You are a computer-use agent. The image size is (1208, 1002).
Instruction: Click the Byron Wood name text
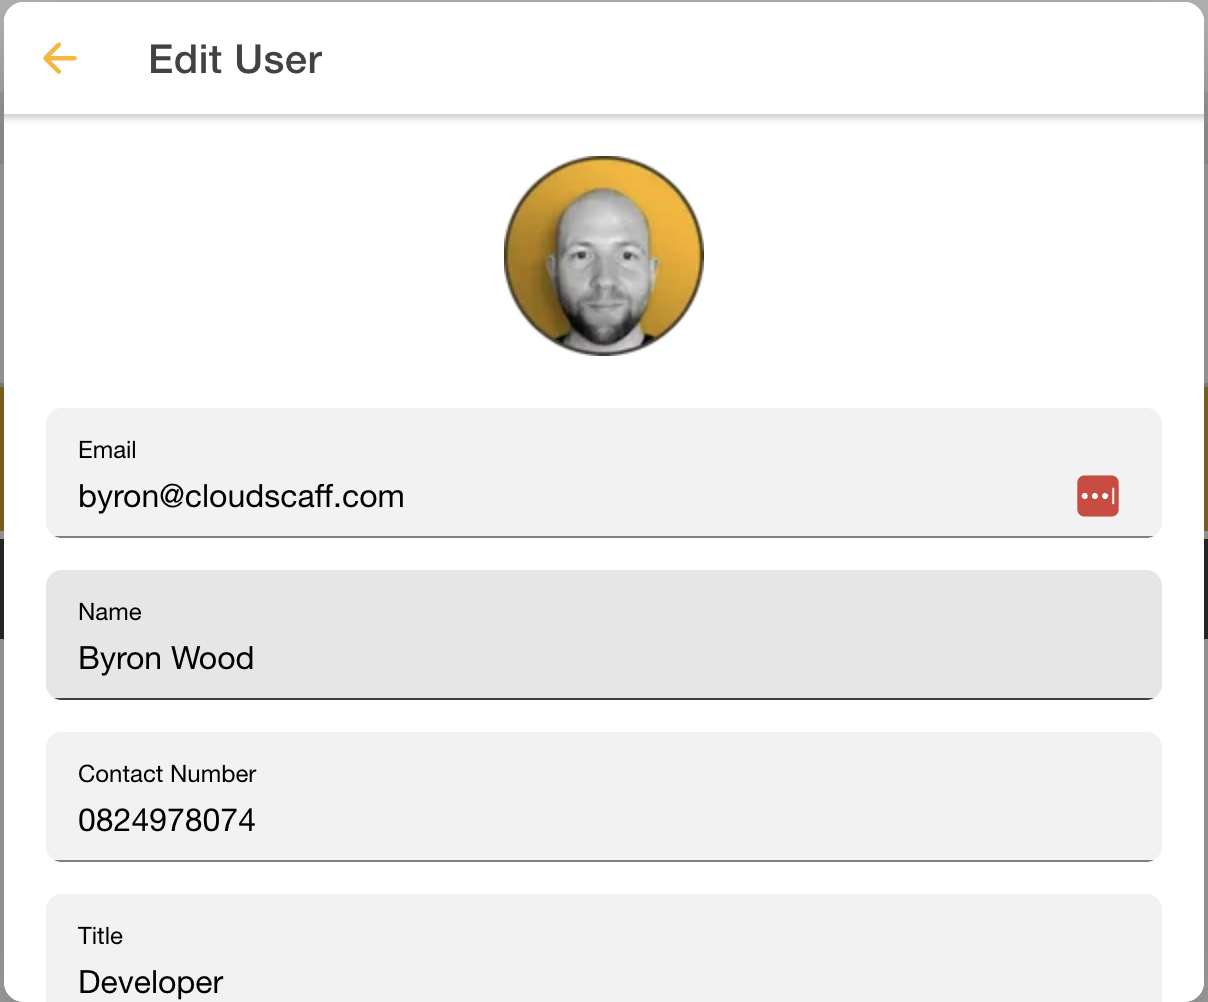166,659
